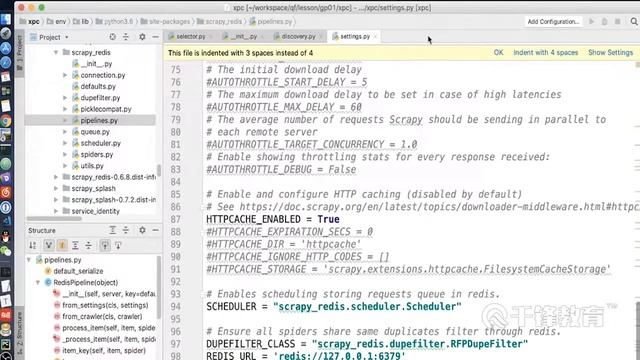The width and height of the screenshot is (640, 360).
Task: Expand scheduler.py in project tree
Action: [65, 143]
